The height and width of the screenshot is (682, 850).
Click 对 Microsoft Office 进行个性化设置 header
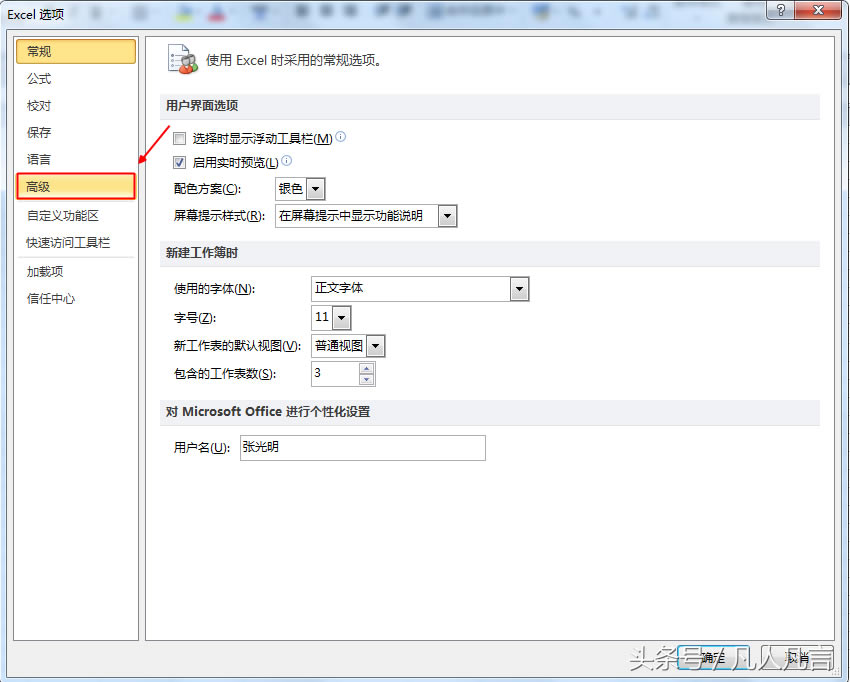pyautogui.click(x=268, y=411)
